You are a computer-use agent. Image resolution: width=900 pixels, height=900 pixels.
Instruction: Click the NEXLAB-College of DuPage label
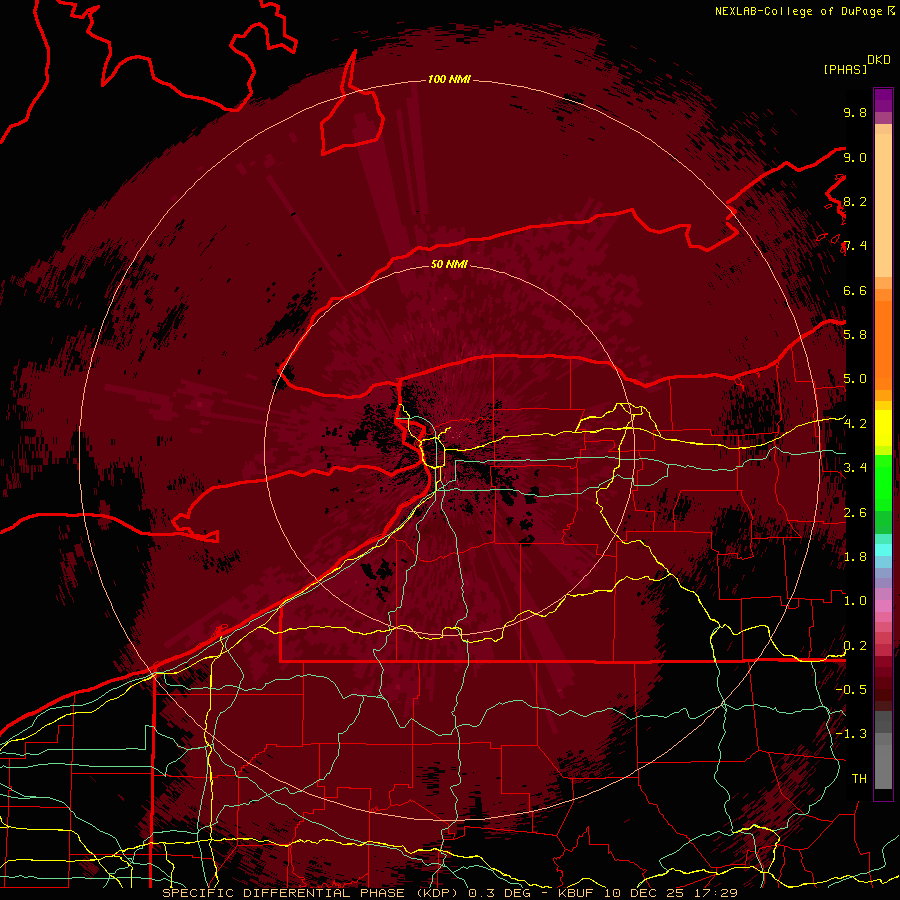[799, 11]
